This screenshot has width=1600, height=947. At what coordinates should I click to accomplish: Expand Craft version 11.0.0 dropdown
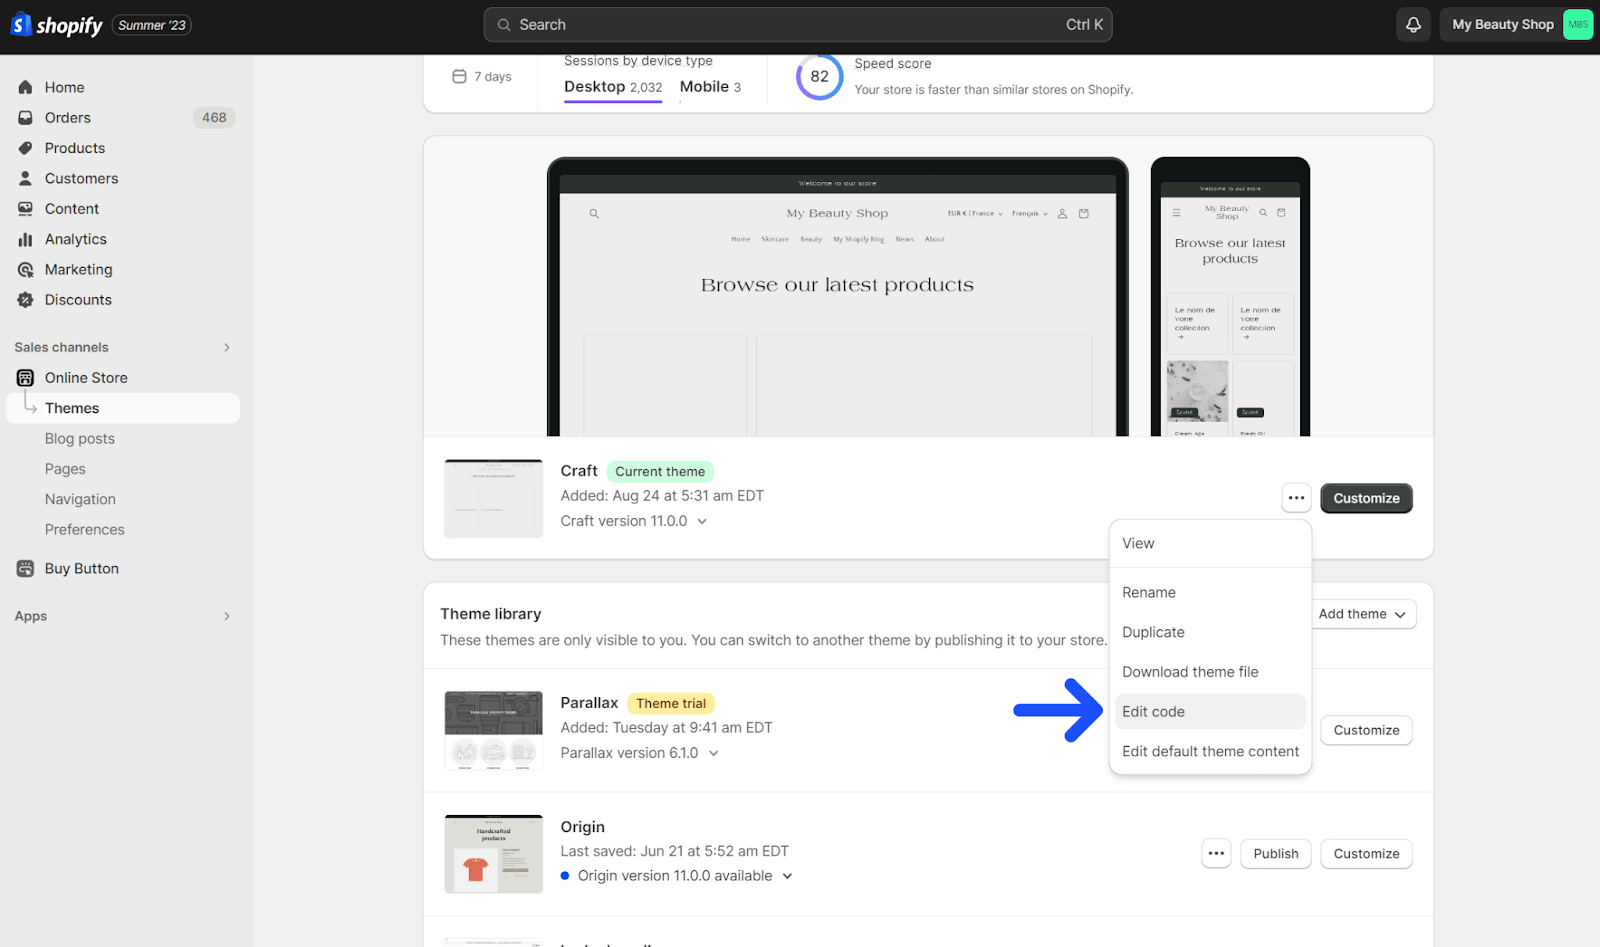coord(702,521)
